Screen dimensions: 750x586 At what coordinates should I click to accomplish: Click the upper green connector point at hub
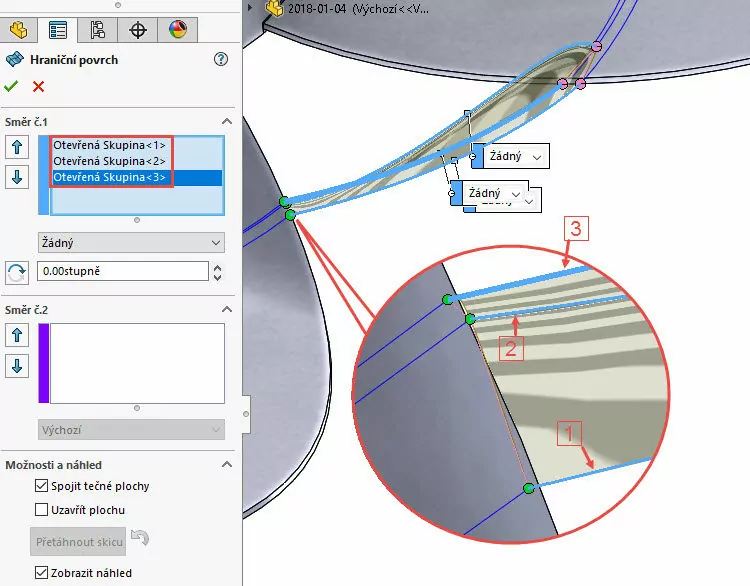pyautogui.click(x=285, y=201)
